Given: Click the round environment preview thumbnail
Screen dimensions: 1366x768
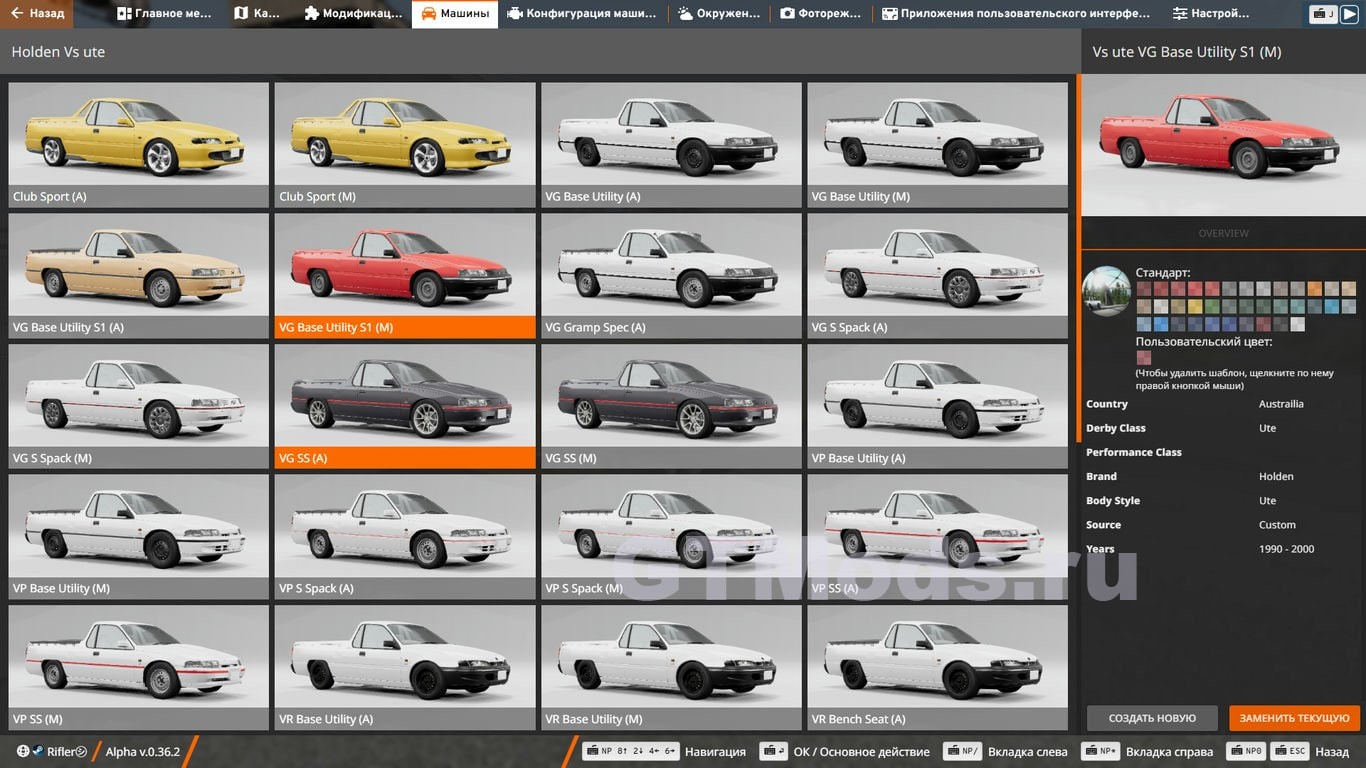Looking at the screenshot, I should pos(1107,292).
